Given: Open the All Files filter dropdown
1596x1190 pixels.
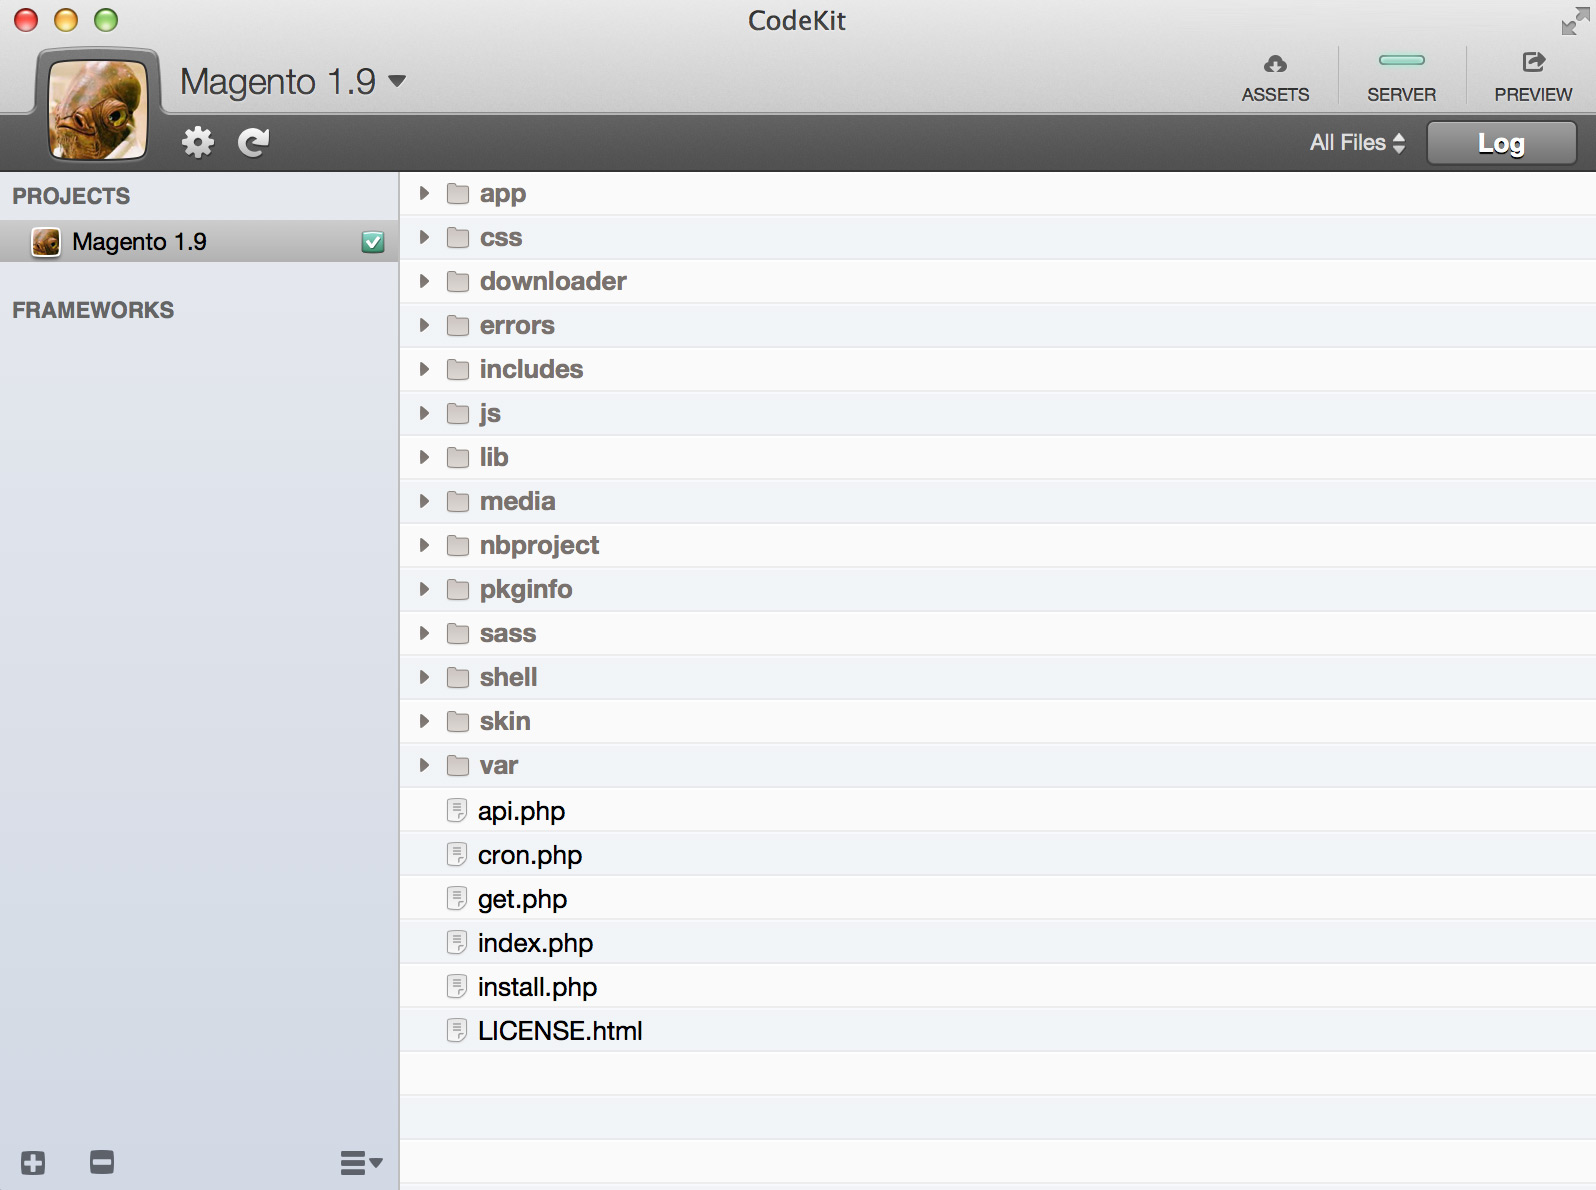Looking at the screenshot, I should tap(1358, 143).
